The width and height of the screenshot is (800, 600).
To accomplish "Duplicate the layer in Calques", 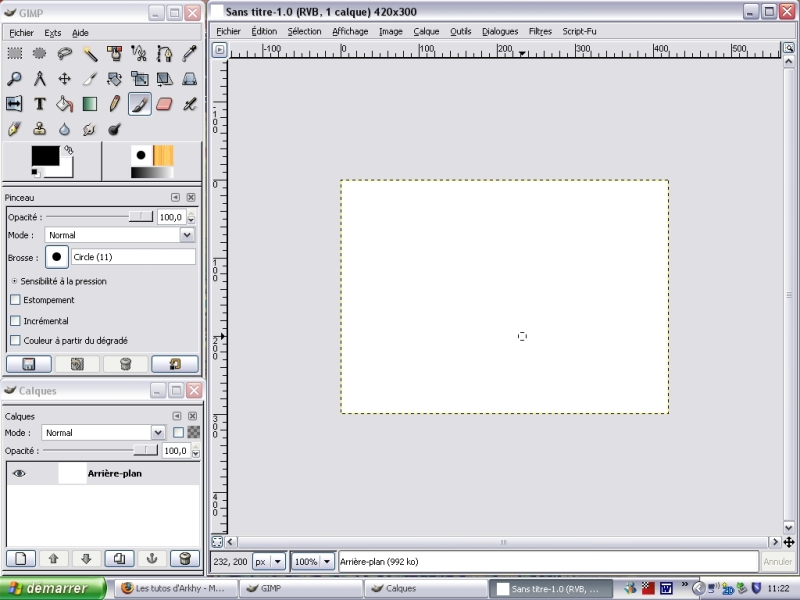I will tap(119, 558).
